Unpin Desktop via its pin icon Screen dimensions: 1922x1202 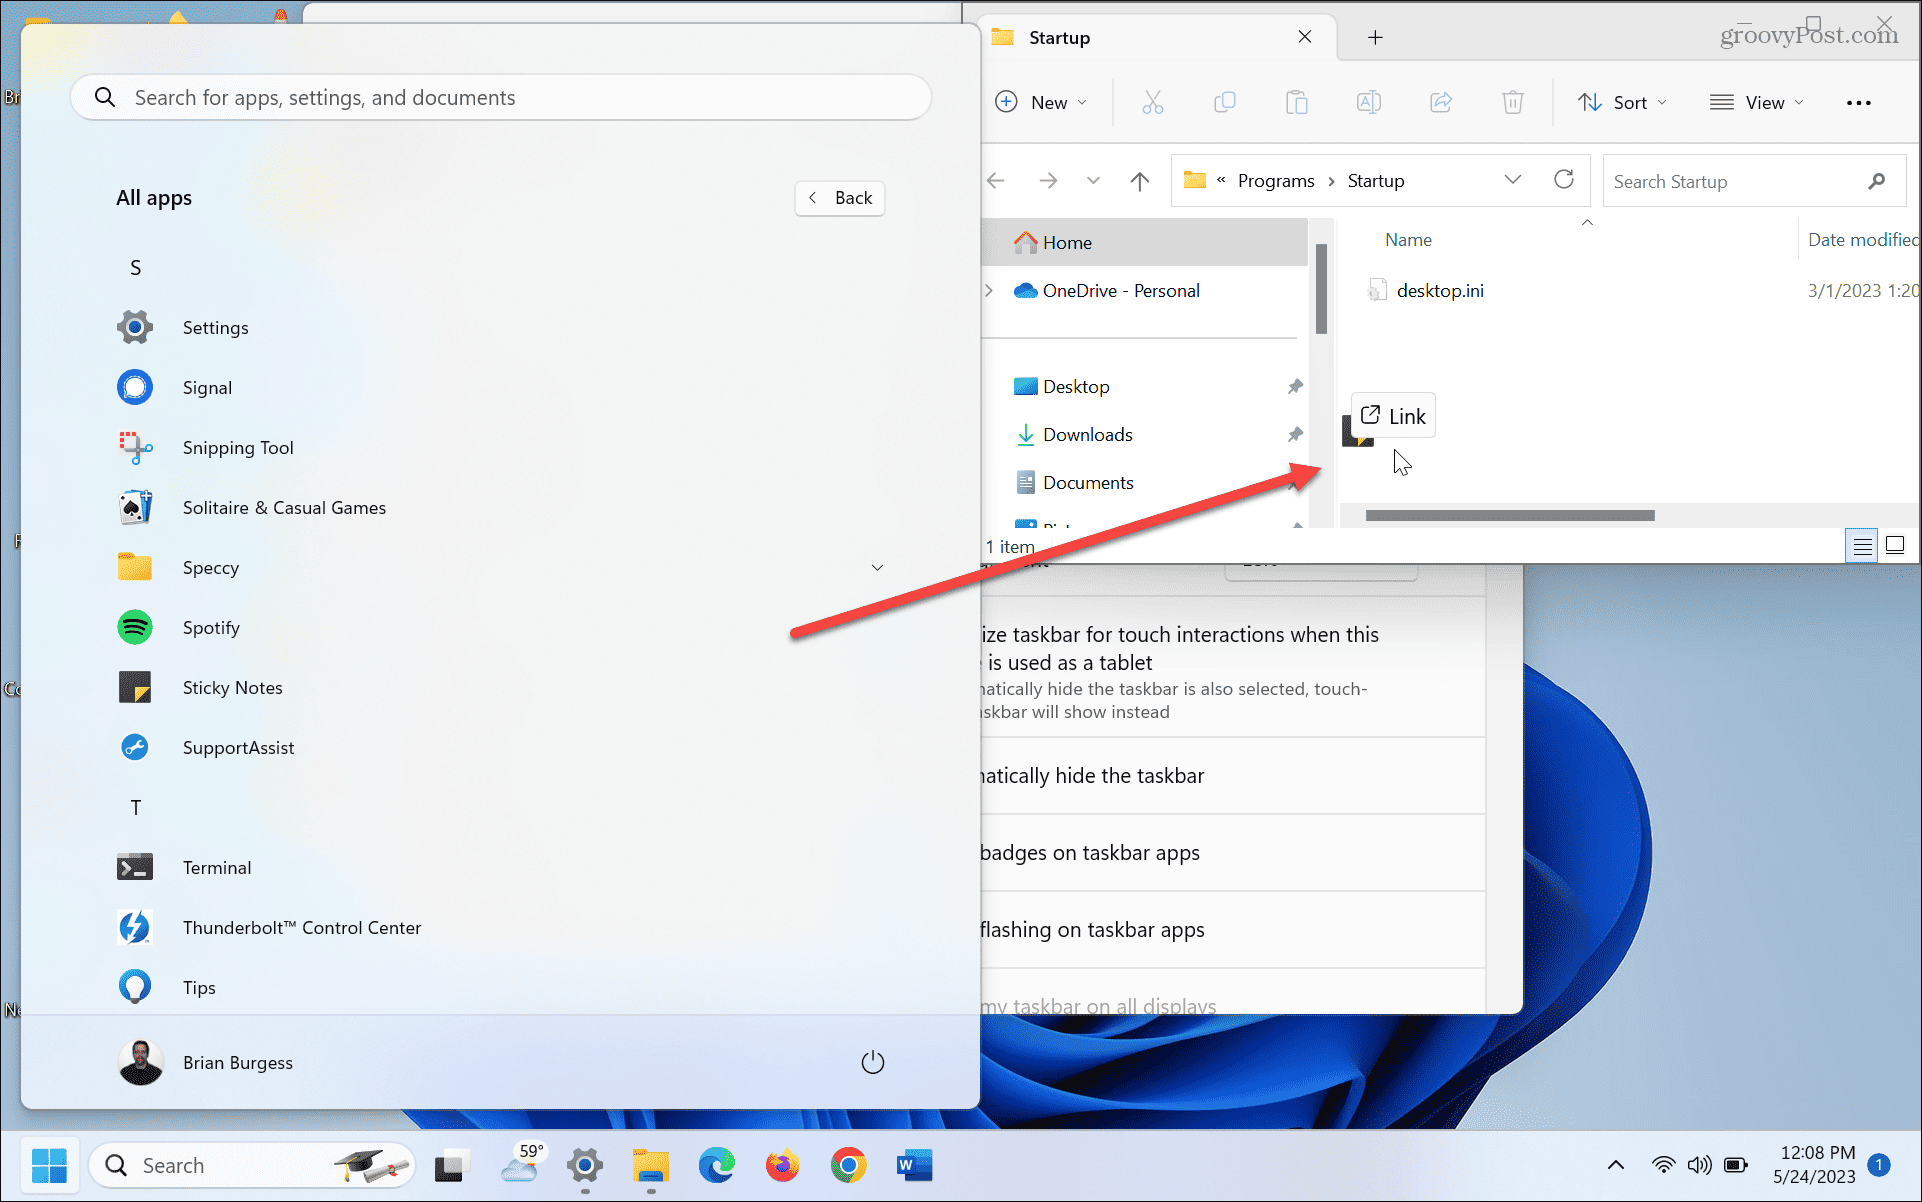[1295, 386]
